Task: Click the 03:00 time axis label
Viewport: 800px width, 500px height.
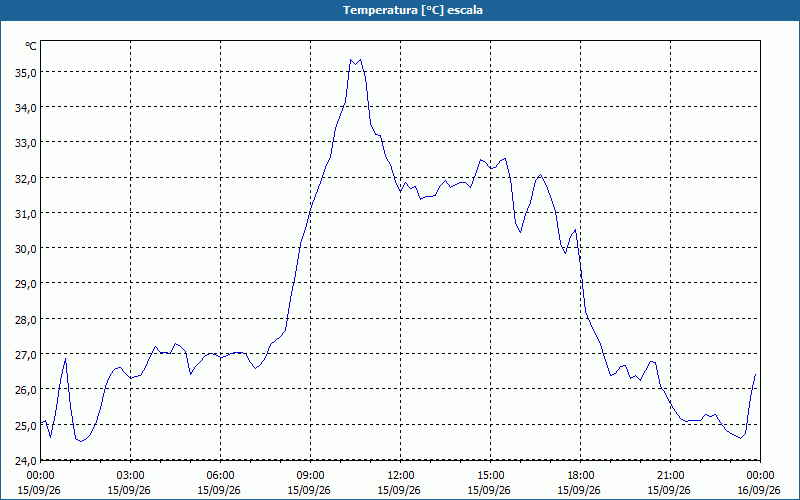Action: 131,476
